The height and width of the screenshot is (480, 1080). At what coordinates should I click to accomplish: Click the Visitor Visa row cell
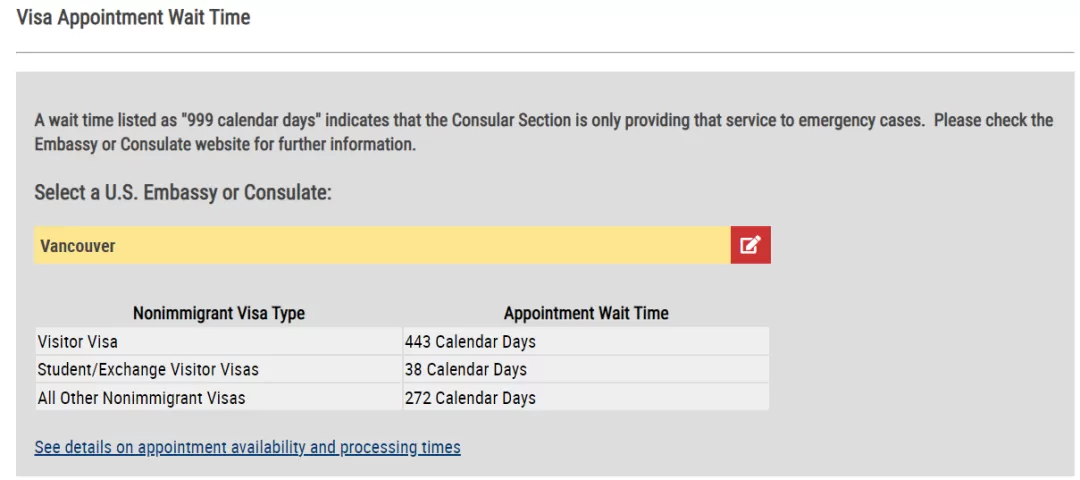pyautogui.click(x=218, y=341)
